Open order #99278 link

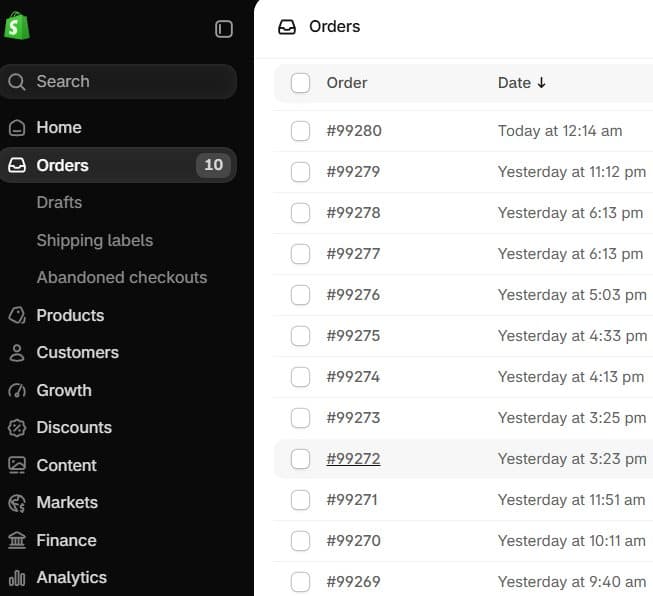pyautogui.click(x=354, y=213)
